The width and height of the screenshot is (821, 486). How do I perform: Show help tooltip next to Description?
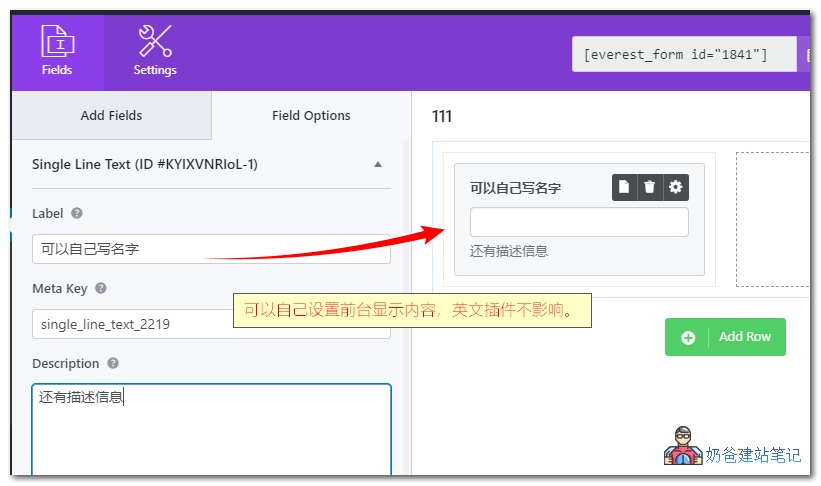pyautogui.click(x=113, y=363)
